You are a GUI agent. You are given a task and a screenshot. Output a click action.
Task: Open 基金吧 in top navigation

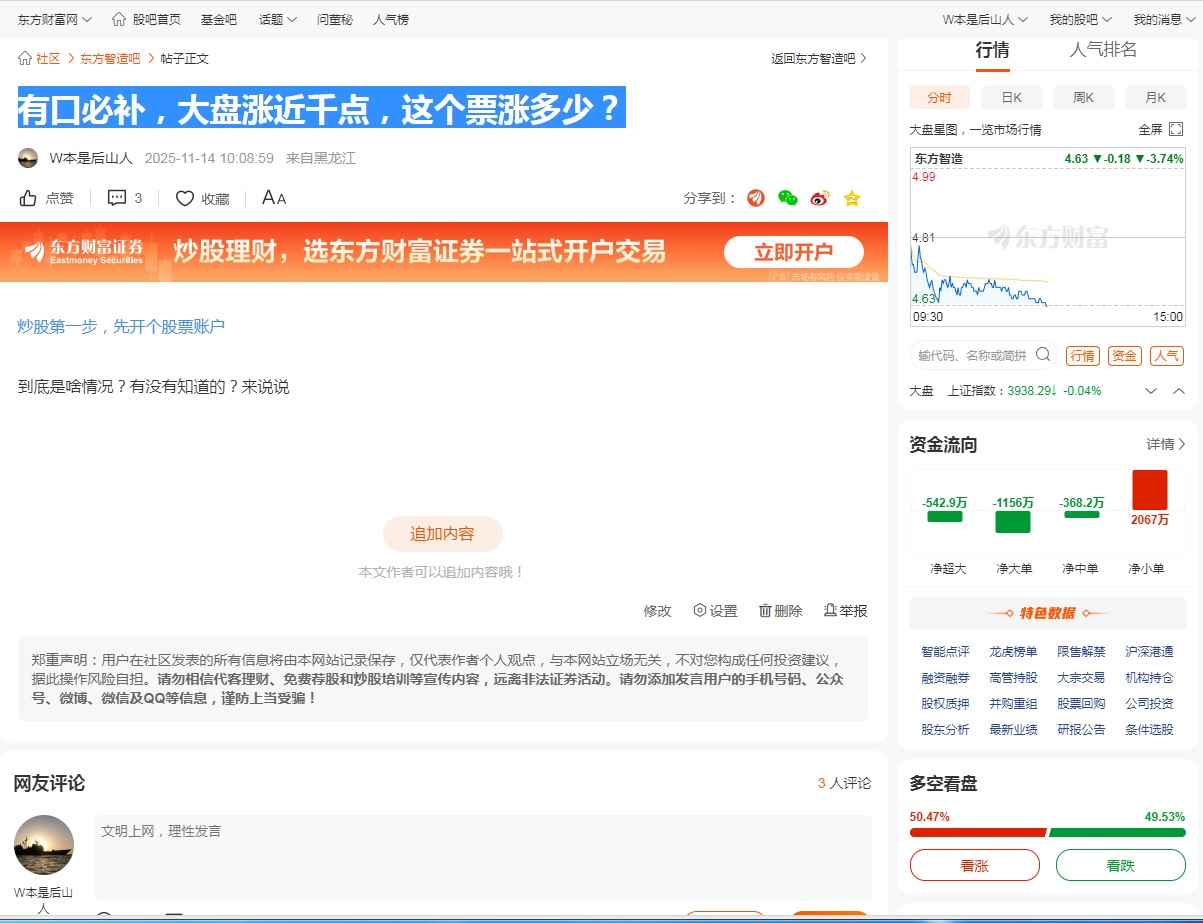click(x=219, y=19)
